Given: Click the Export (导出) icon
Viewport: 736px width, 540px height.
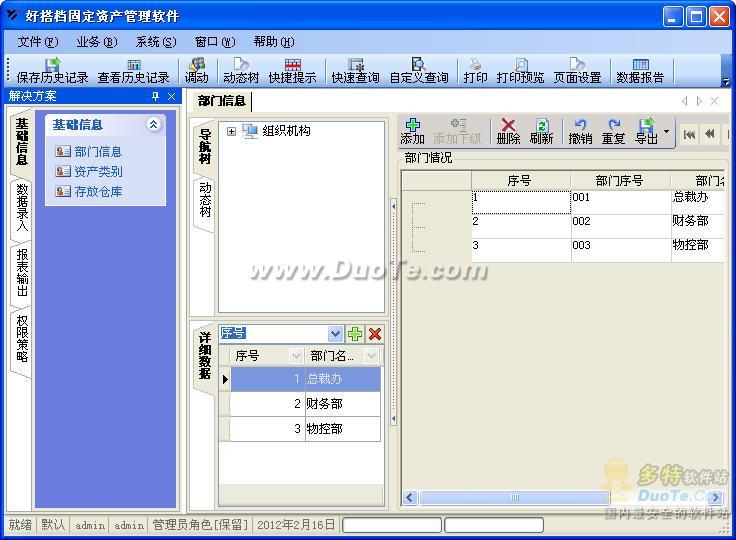Looking at the screenshot, I should click(646, 131).
